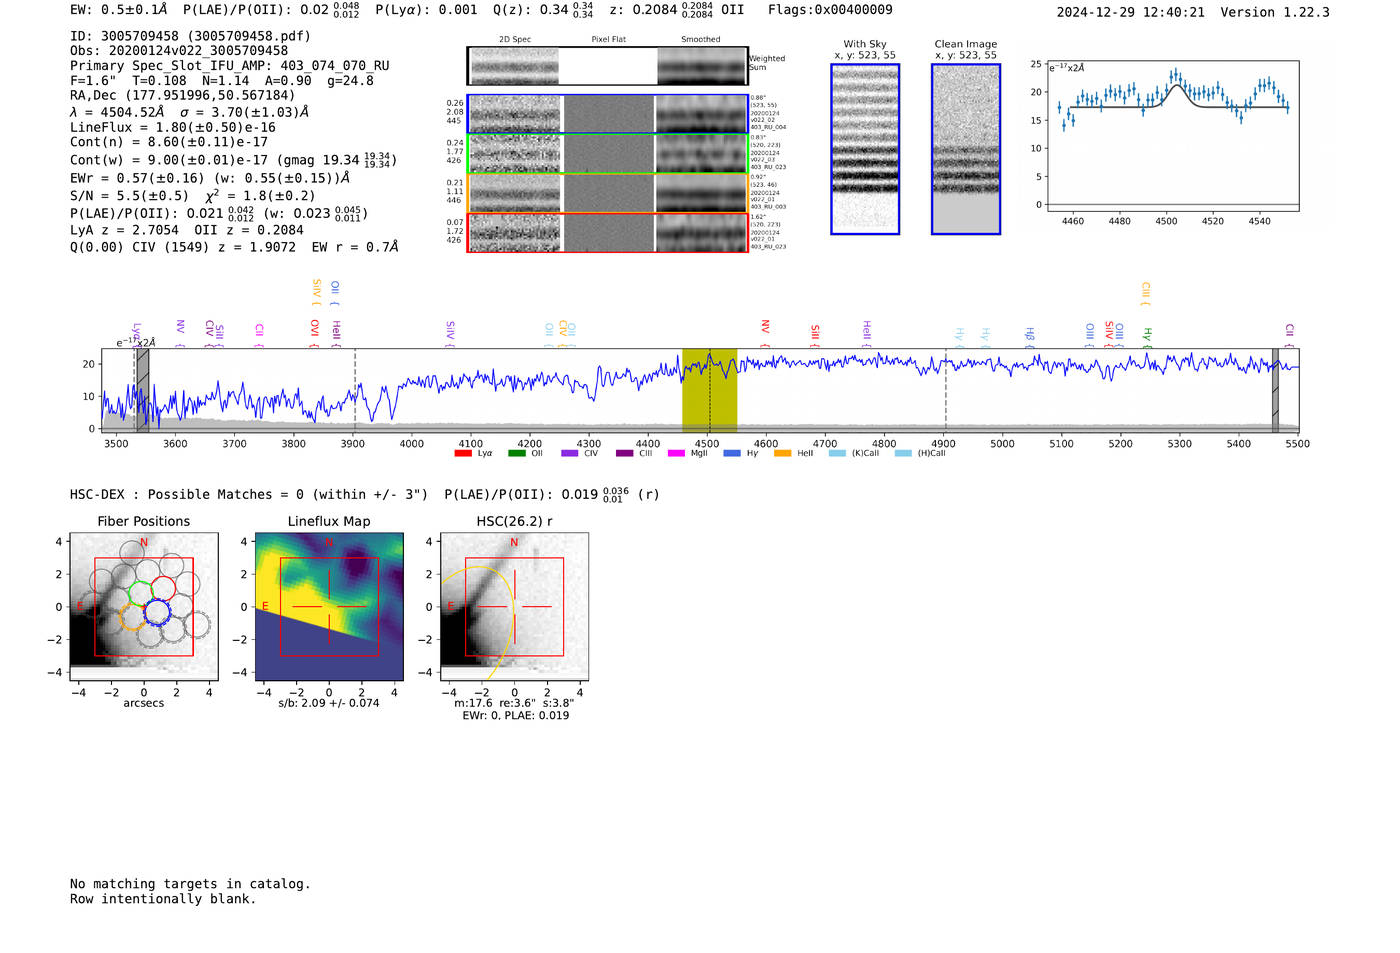Open the Lineflux Map image
1400x953 pixels.
tap(329, 607)
